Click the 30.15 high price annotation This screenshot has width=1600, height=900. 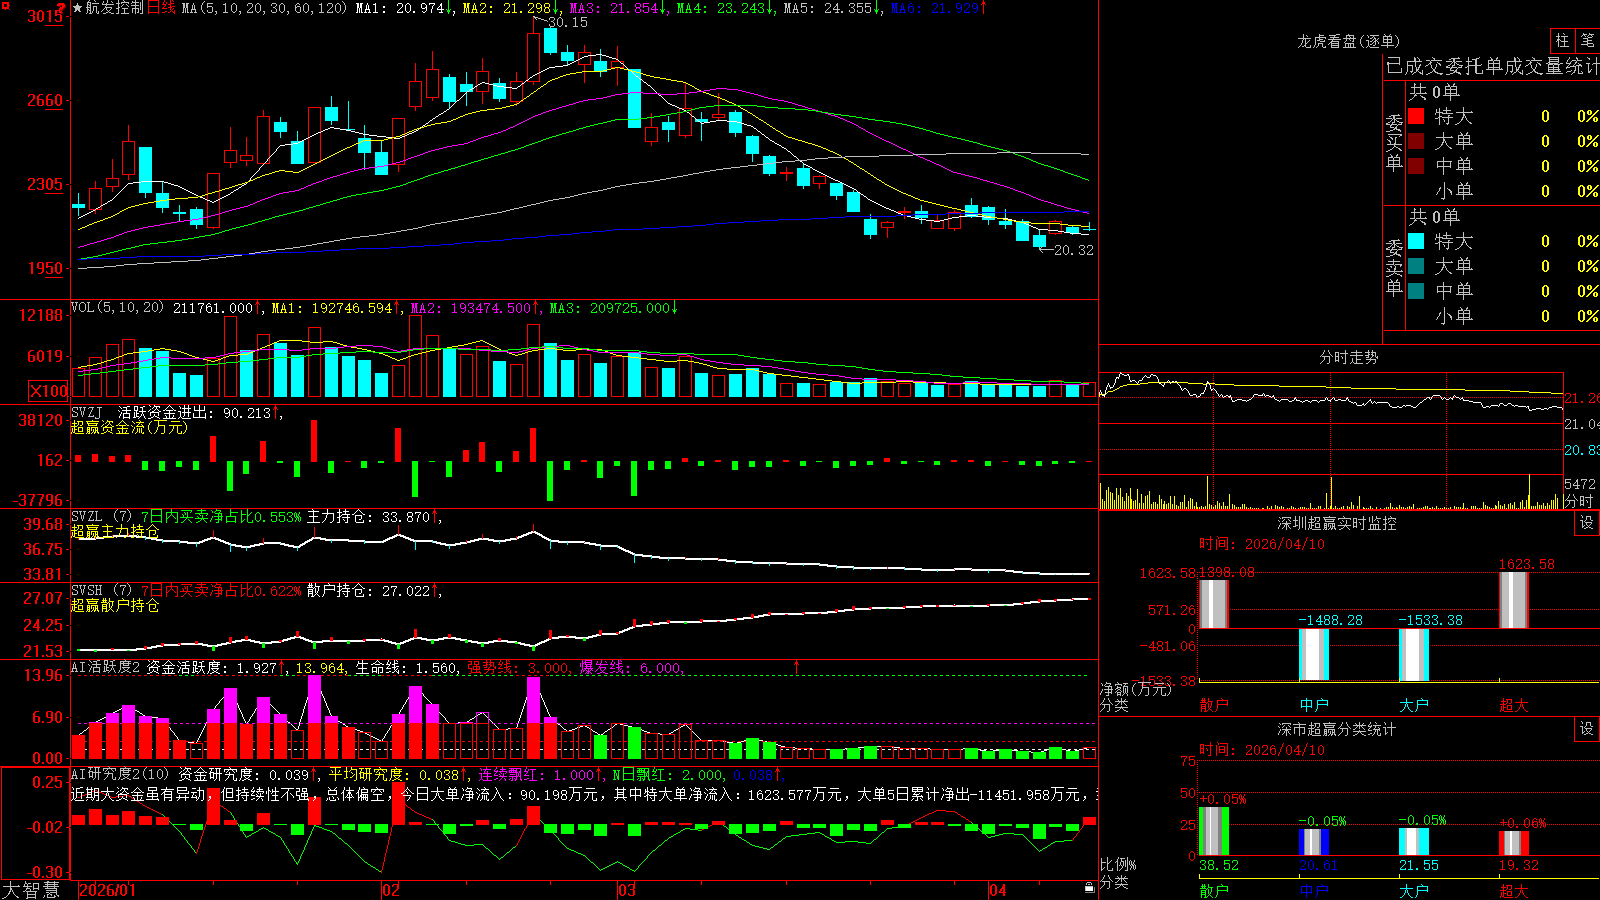567,22
